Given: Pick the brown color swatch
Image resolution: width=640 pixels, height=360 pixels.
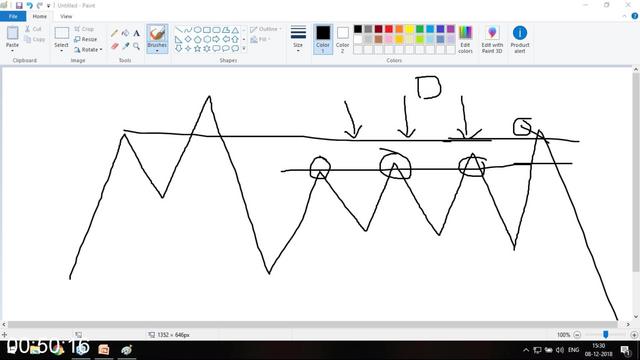Looking at the screenshot, I should pyautogui.click(x=378, y=39).
